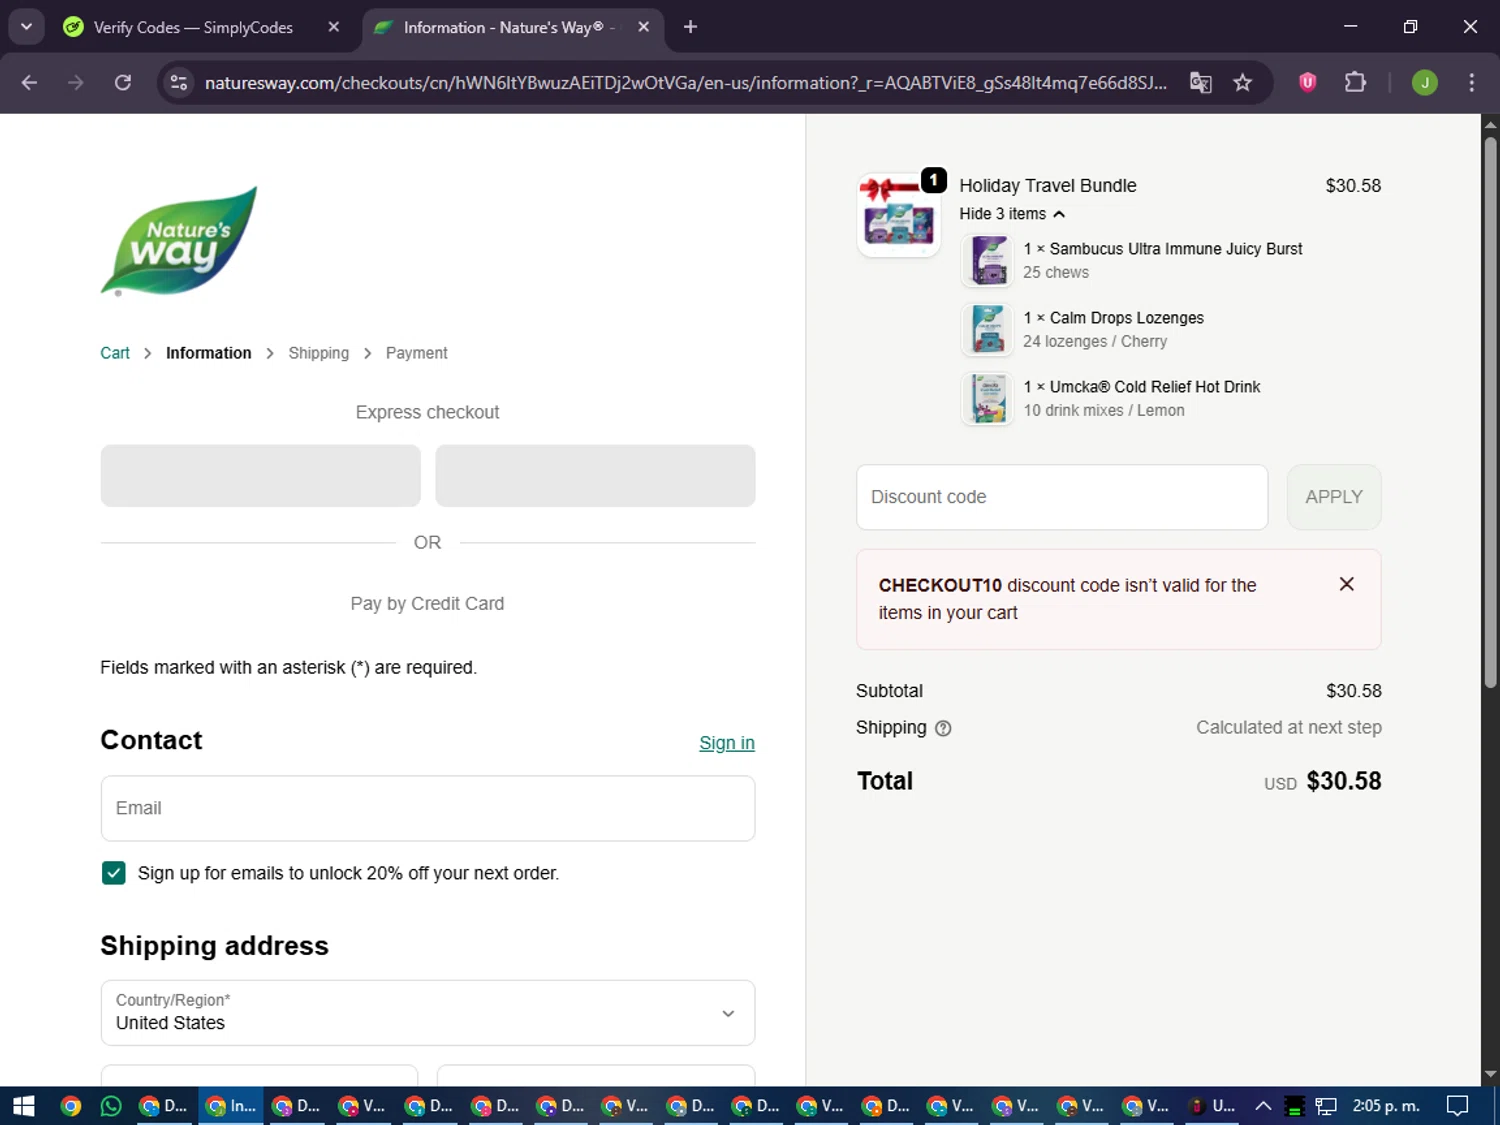Bookmark this page with the star

point(1243,82)
